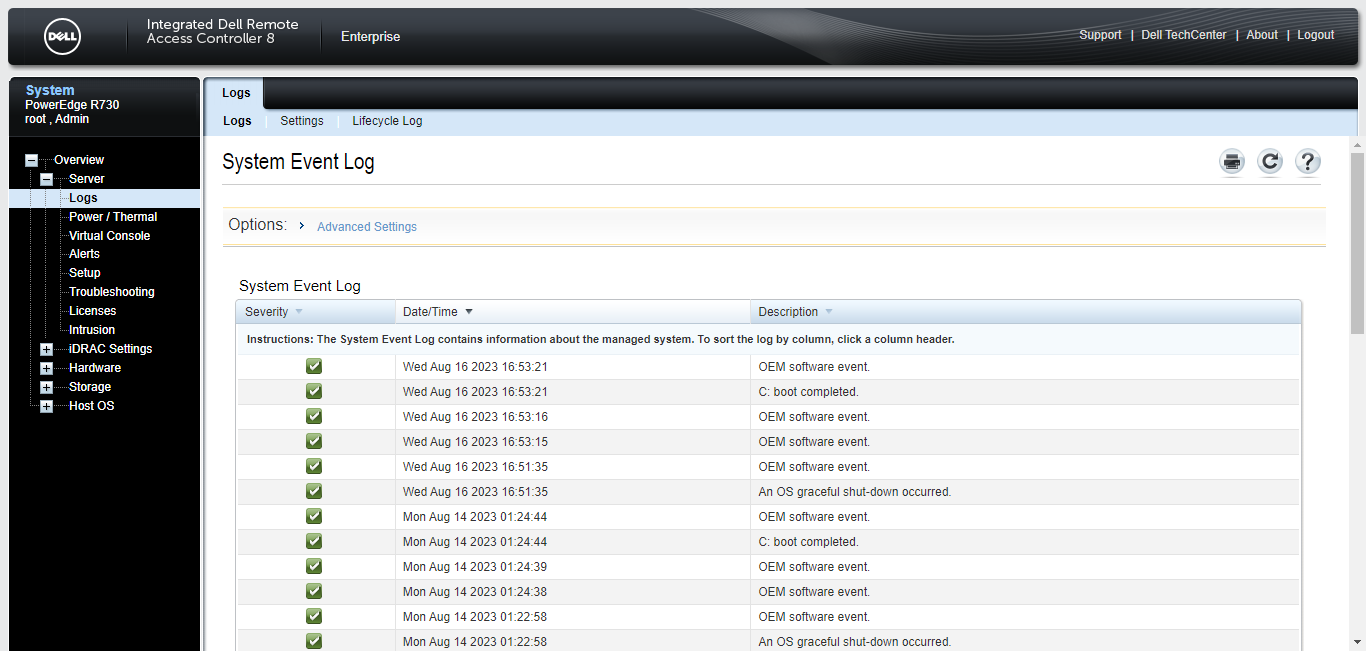Print the System Event Log
Screen dimensions: 1366x651
click(1232, 162)
